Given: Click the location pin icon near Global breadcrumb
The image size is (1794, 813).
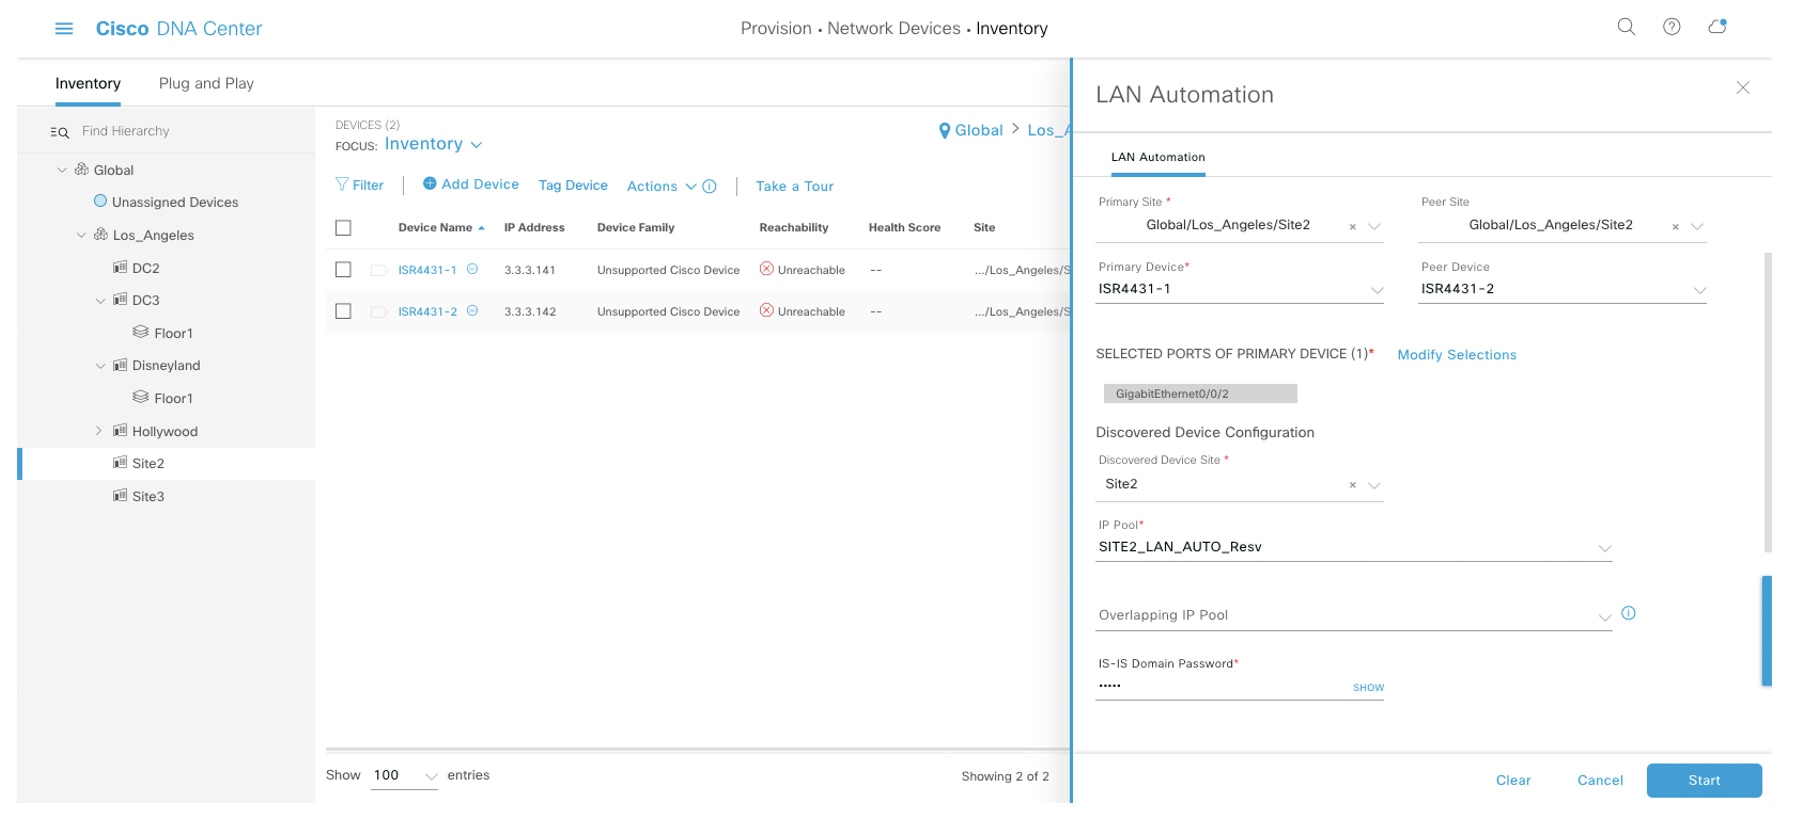Looking at the screenshot, I should pos(944,130).
